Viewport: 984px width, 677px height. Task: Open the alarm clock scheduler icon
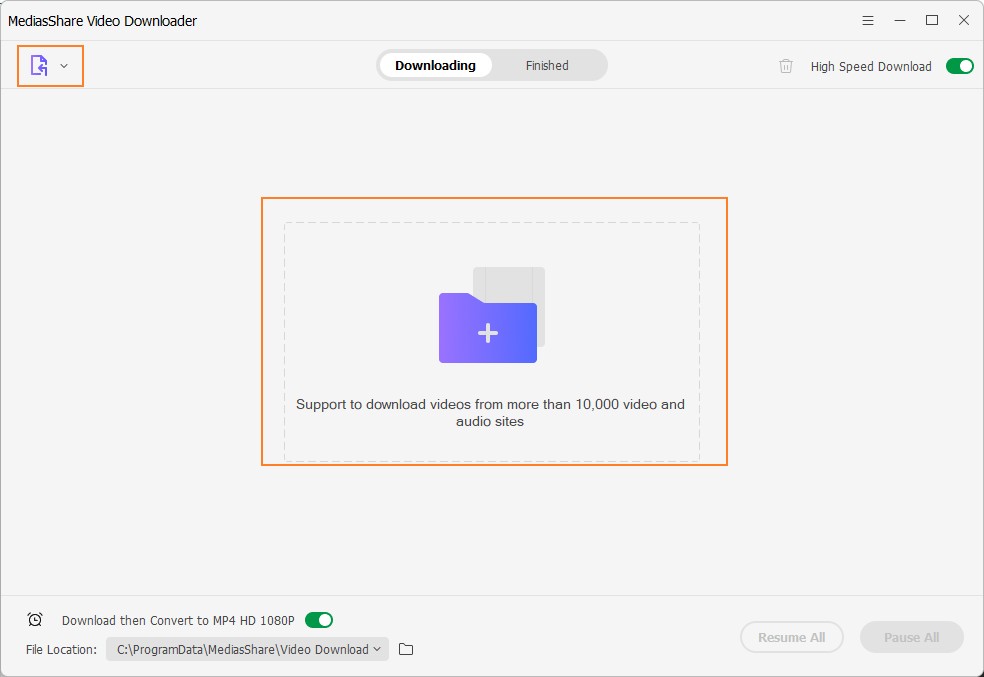click(x=35, y=620)
